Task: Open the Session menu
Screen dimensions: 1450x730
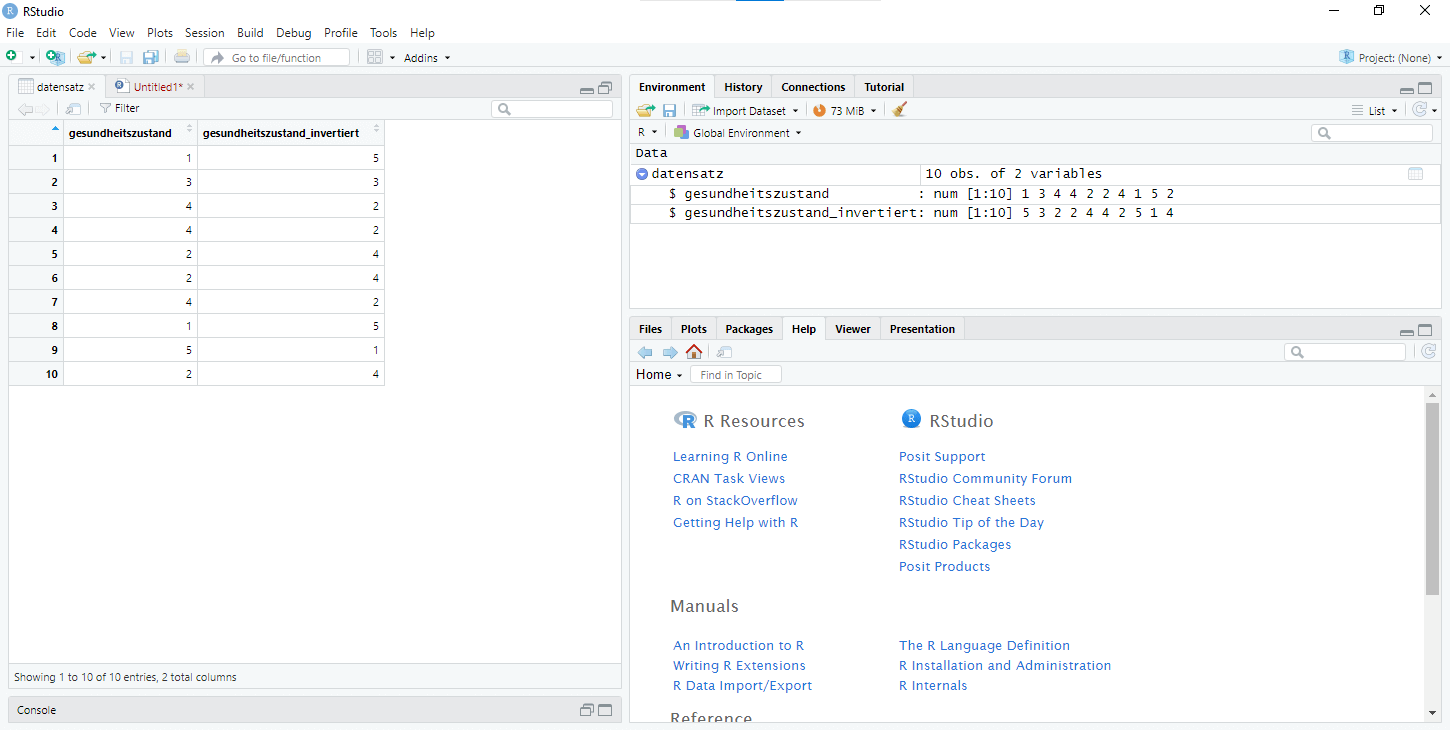Action: tap(204, 33)
